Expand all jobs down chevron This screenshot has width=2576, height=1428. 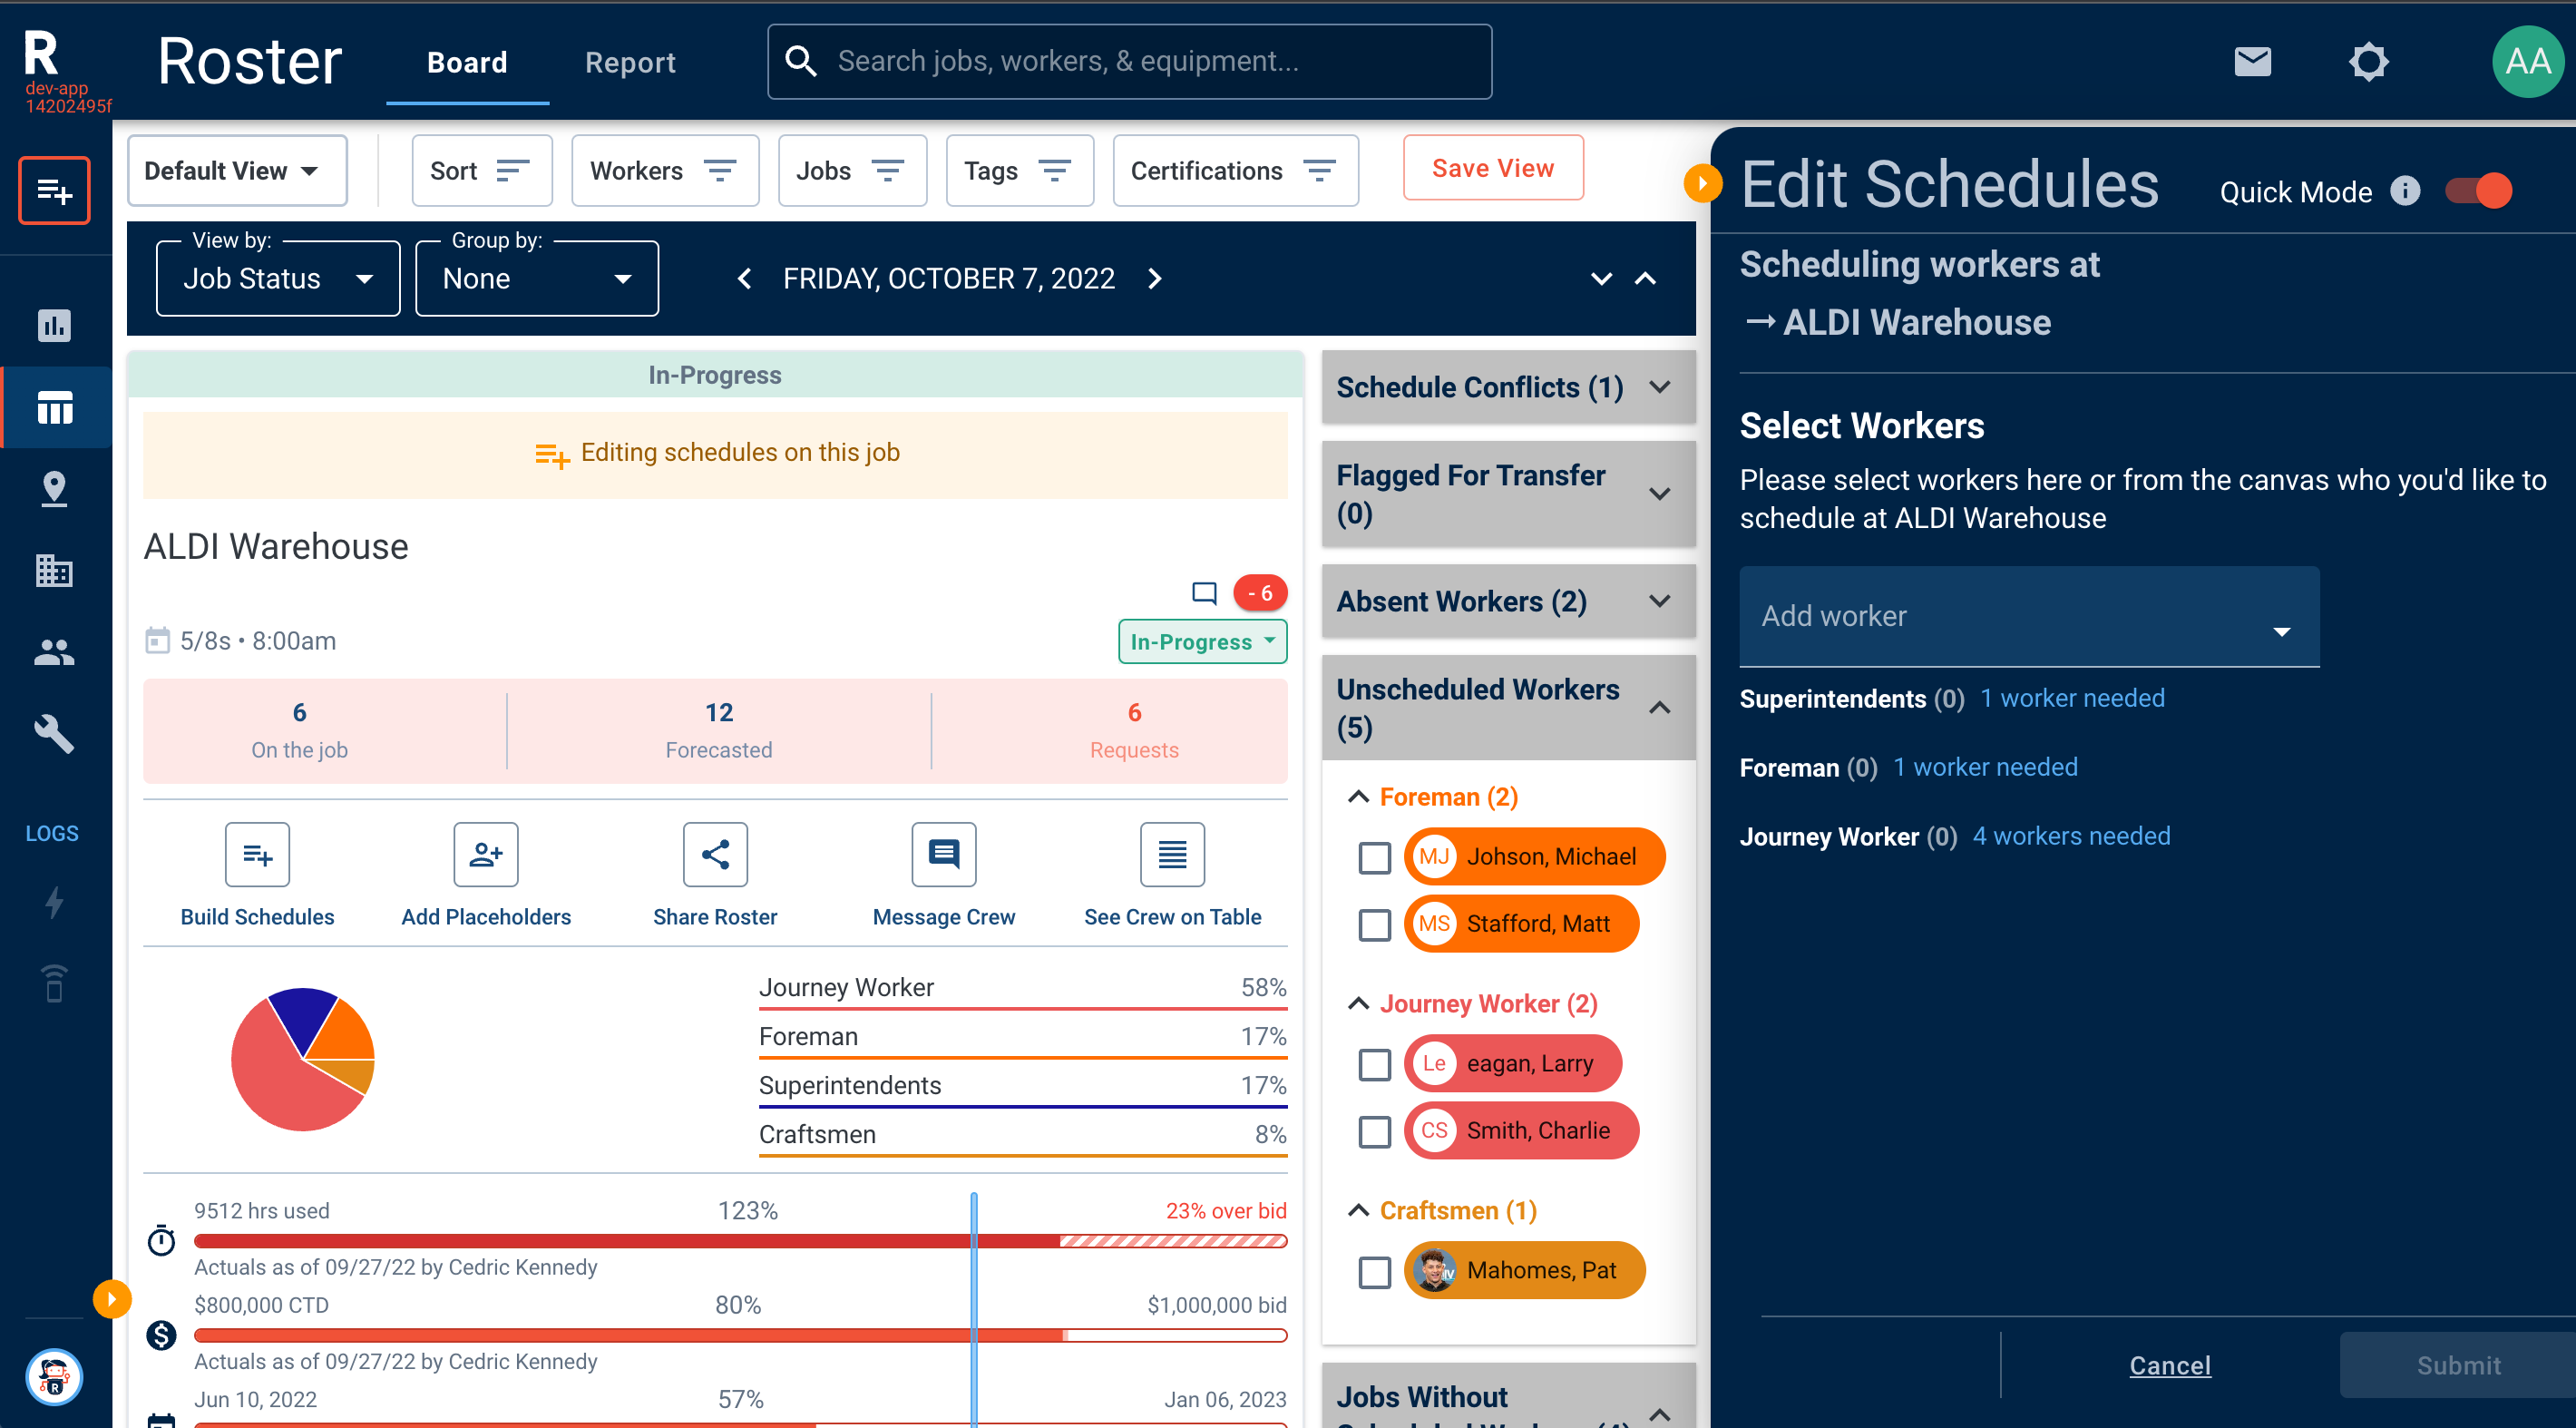click(x=1601, y=279)
